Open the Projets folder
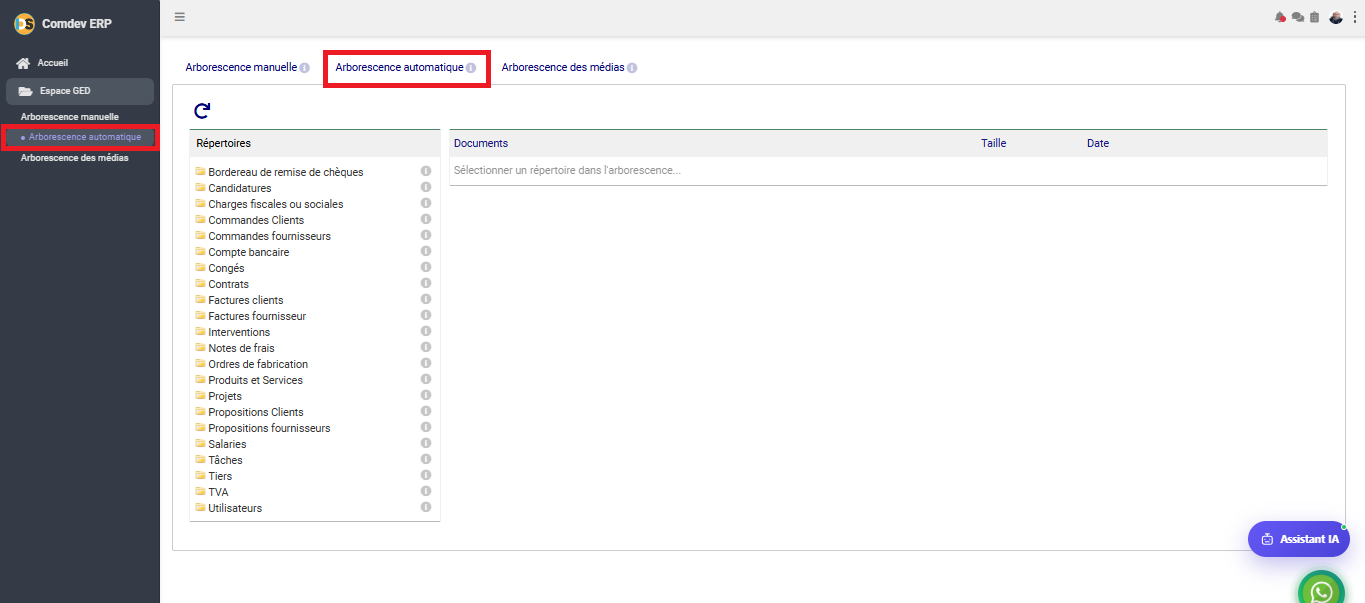This screenshot has height=603, width=1365. coord(225,396)
